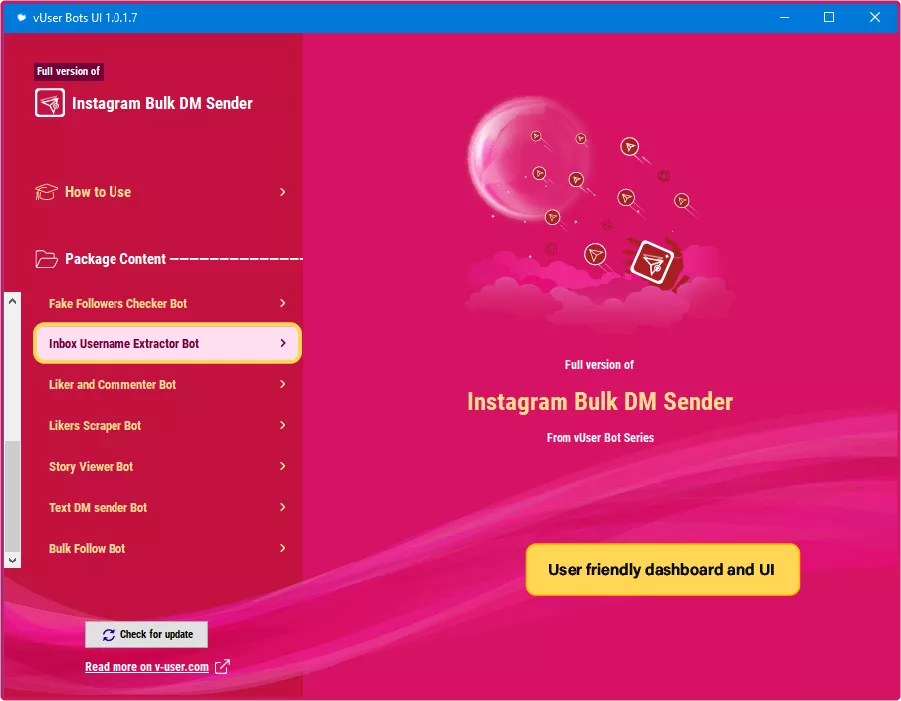The width and height of the screenshot is (901, 701).
Task: Click the refresh icon in Check for update
Action: pyautogui.click(x=109, y=635)
